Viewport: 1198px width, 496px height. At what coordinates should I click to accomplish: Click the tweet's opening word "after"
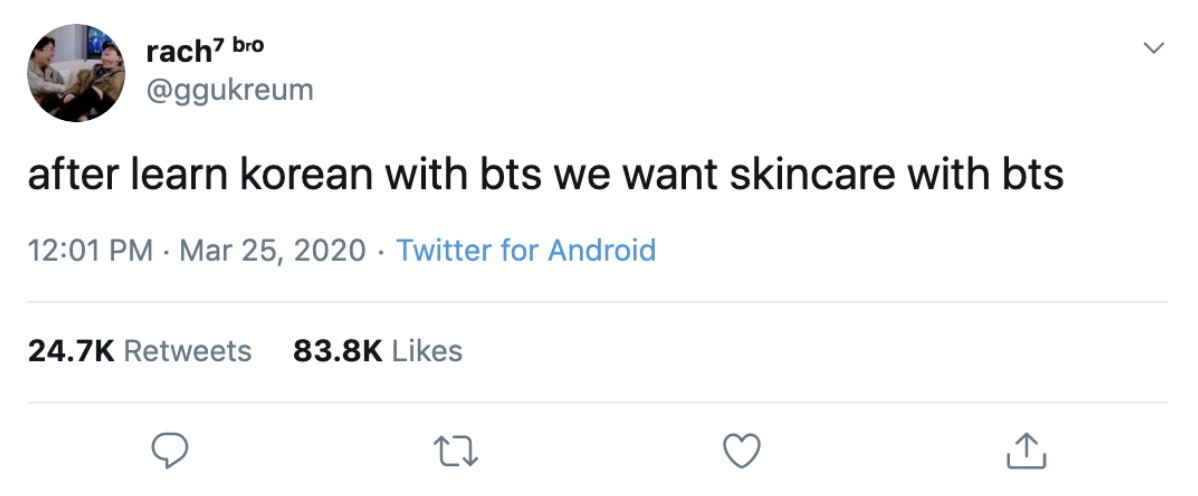(75, 175)
